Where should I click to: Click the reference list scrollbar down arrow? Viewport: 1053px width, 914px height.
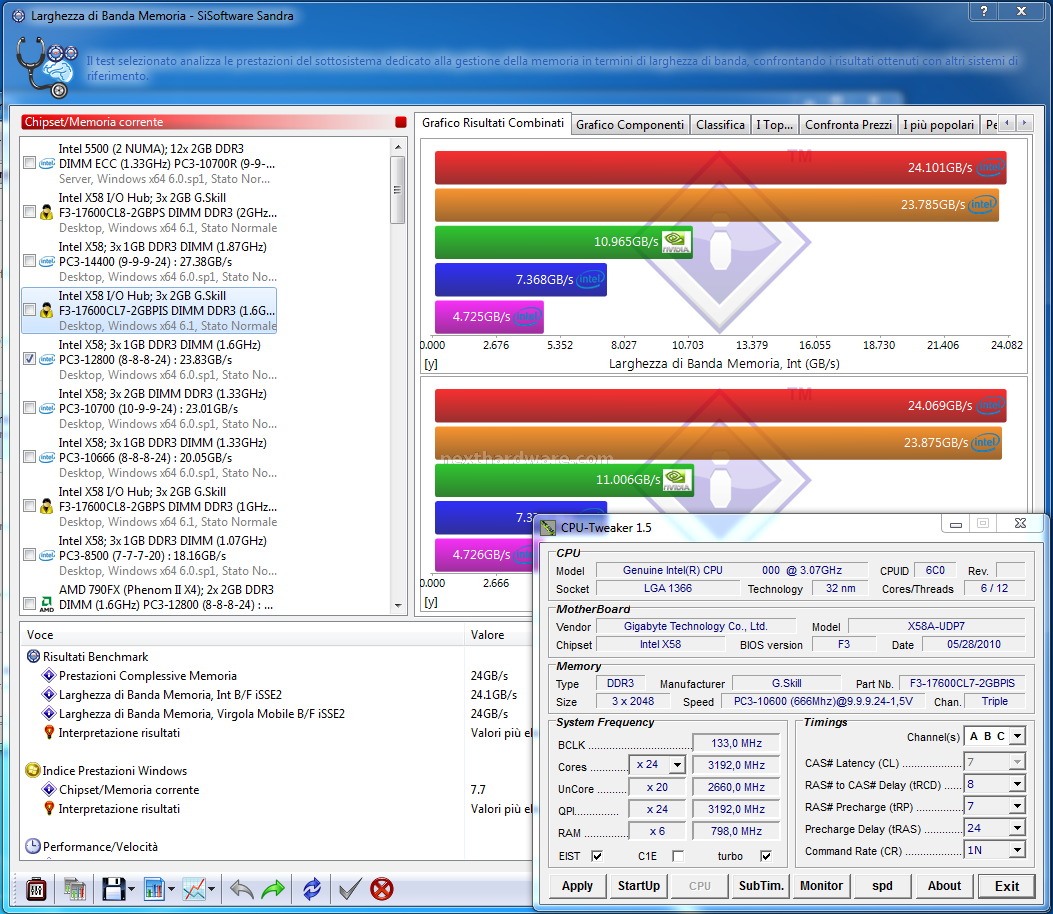(x=398, y=606)
